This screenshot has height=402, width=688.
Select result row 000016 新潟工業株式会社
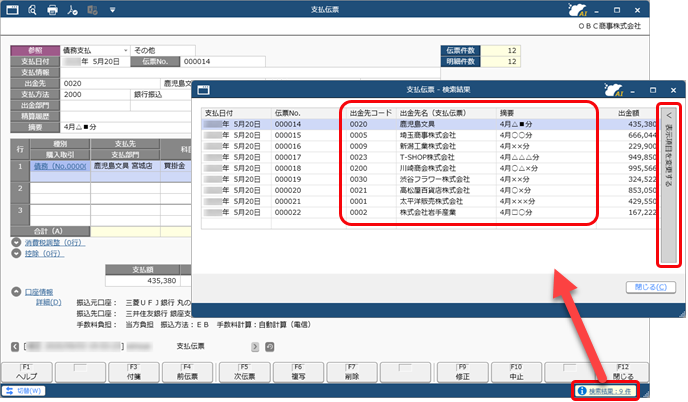(x=430, y=146)
